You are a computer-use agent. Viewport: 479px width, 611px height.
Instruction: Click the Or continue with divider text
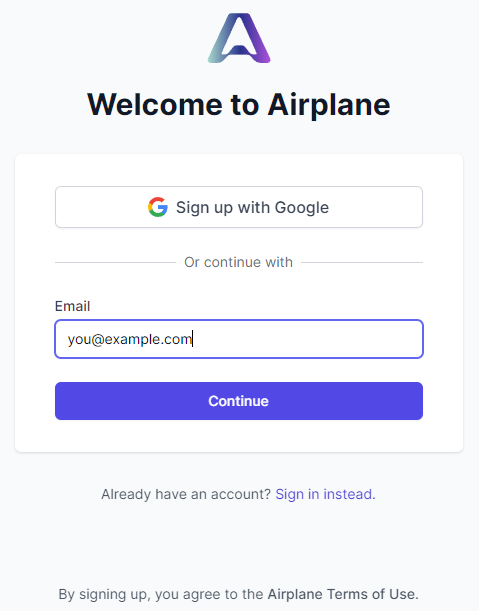[x=239, y=262]
